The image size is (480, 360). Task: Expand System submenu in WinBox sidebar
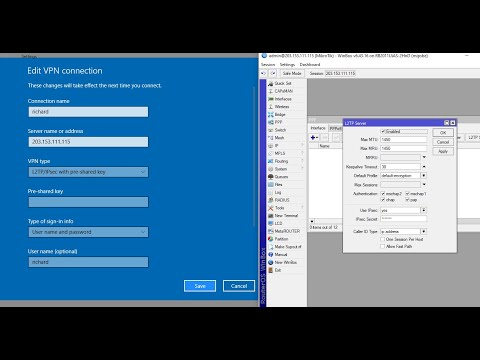[302, 169]
